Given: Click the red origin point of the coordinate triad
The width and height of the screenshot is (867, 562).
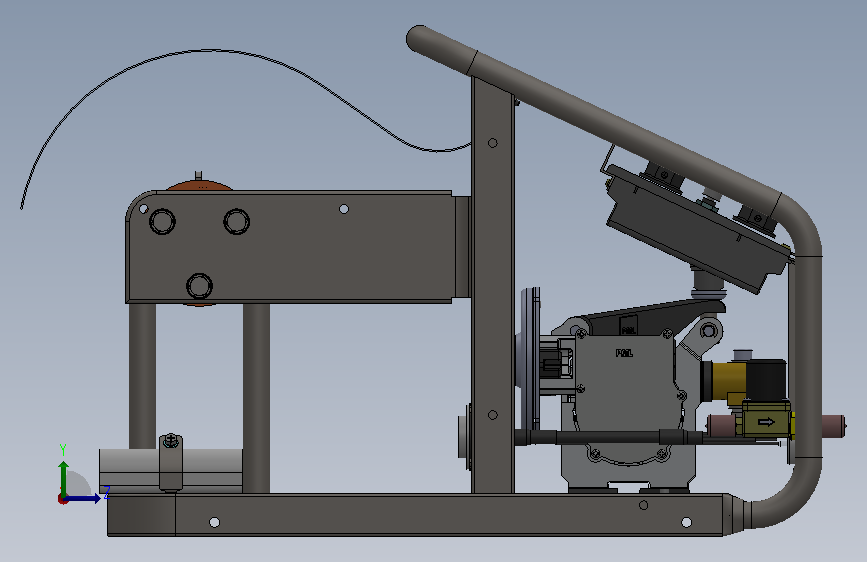Looking at the screenshot, I should pos(62,499).
